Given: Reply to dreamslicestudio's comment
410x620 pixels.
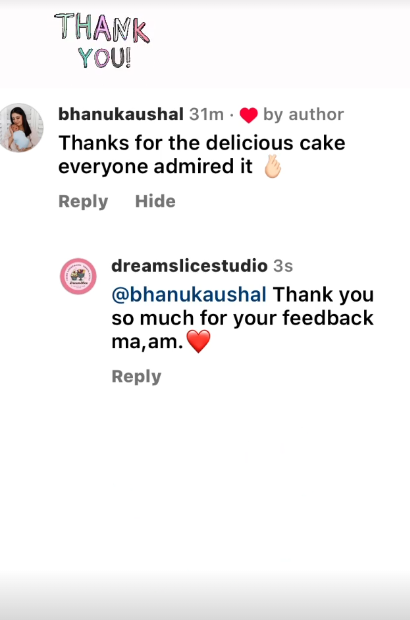Looking at the screenshot, I should 136,376.
